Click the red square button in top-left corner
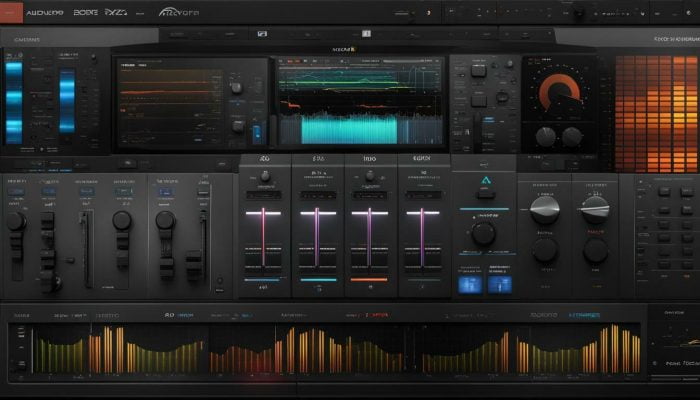Viewport: 700px width, 400px height. pyautogui.click(x=11, y=13)
